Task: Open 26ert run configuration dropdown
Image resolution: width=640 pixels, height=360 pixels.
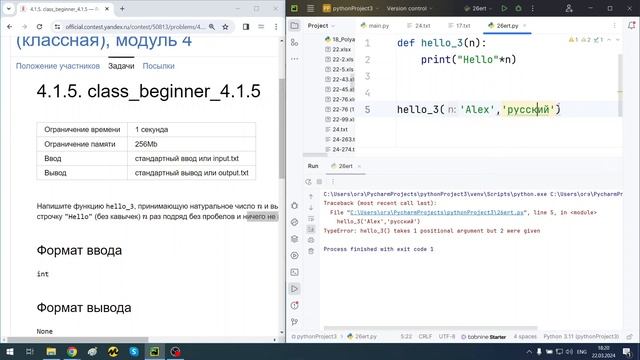Action: point(478,8)
